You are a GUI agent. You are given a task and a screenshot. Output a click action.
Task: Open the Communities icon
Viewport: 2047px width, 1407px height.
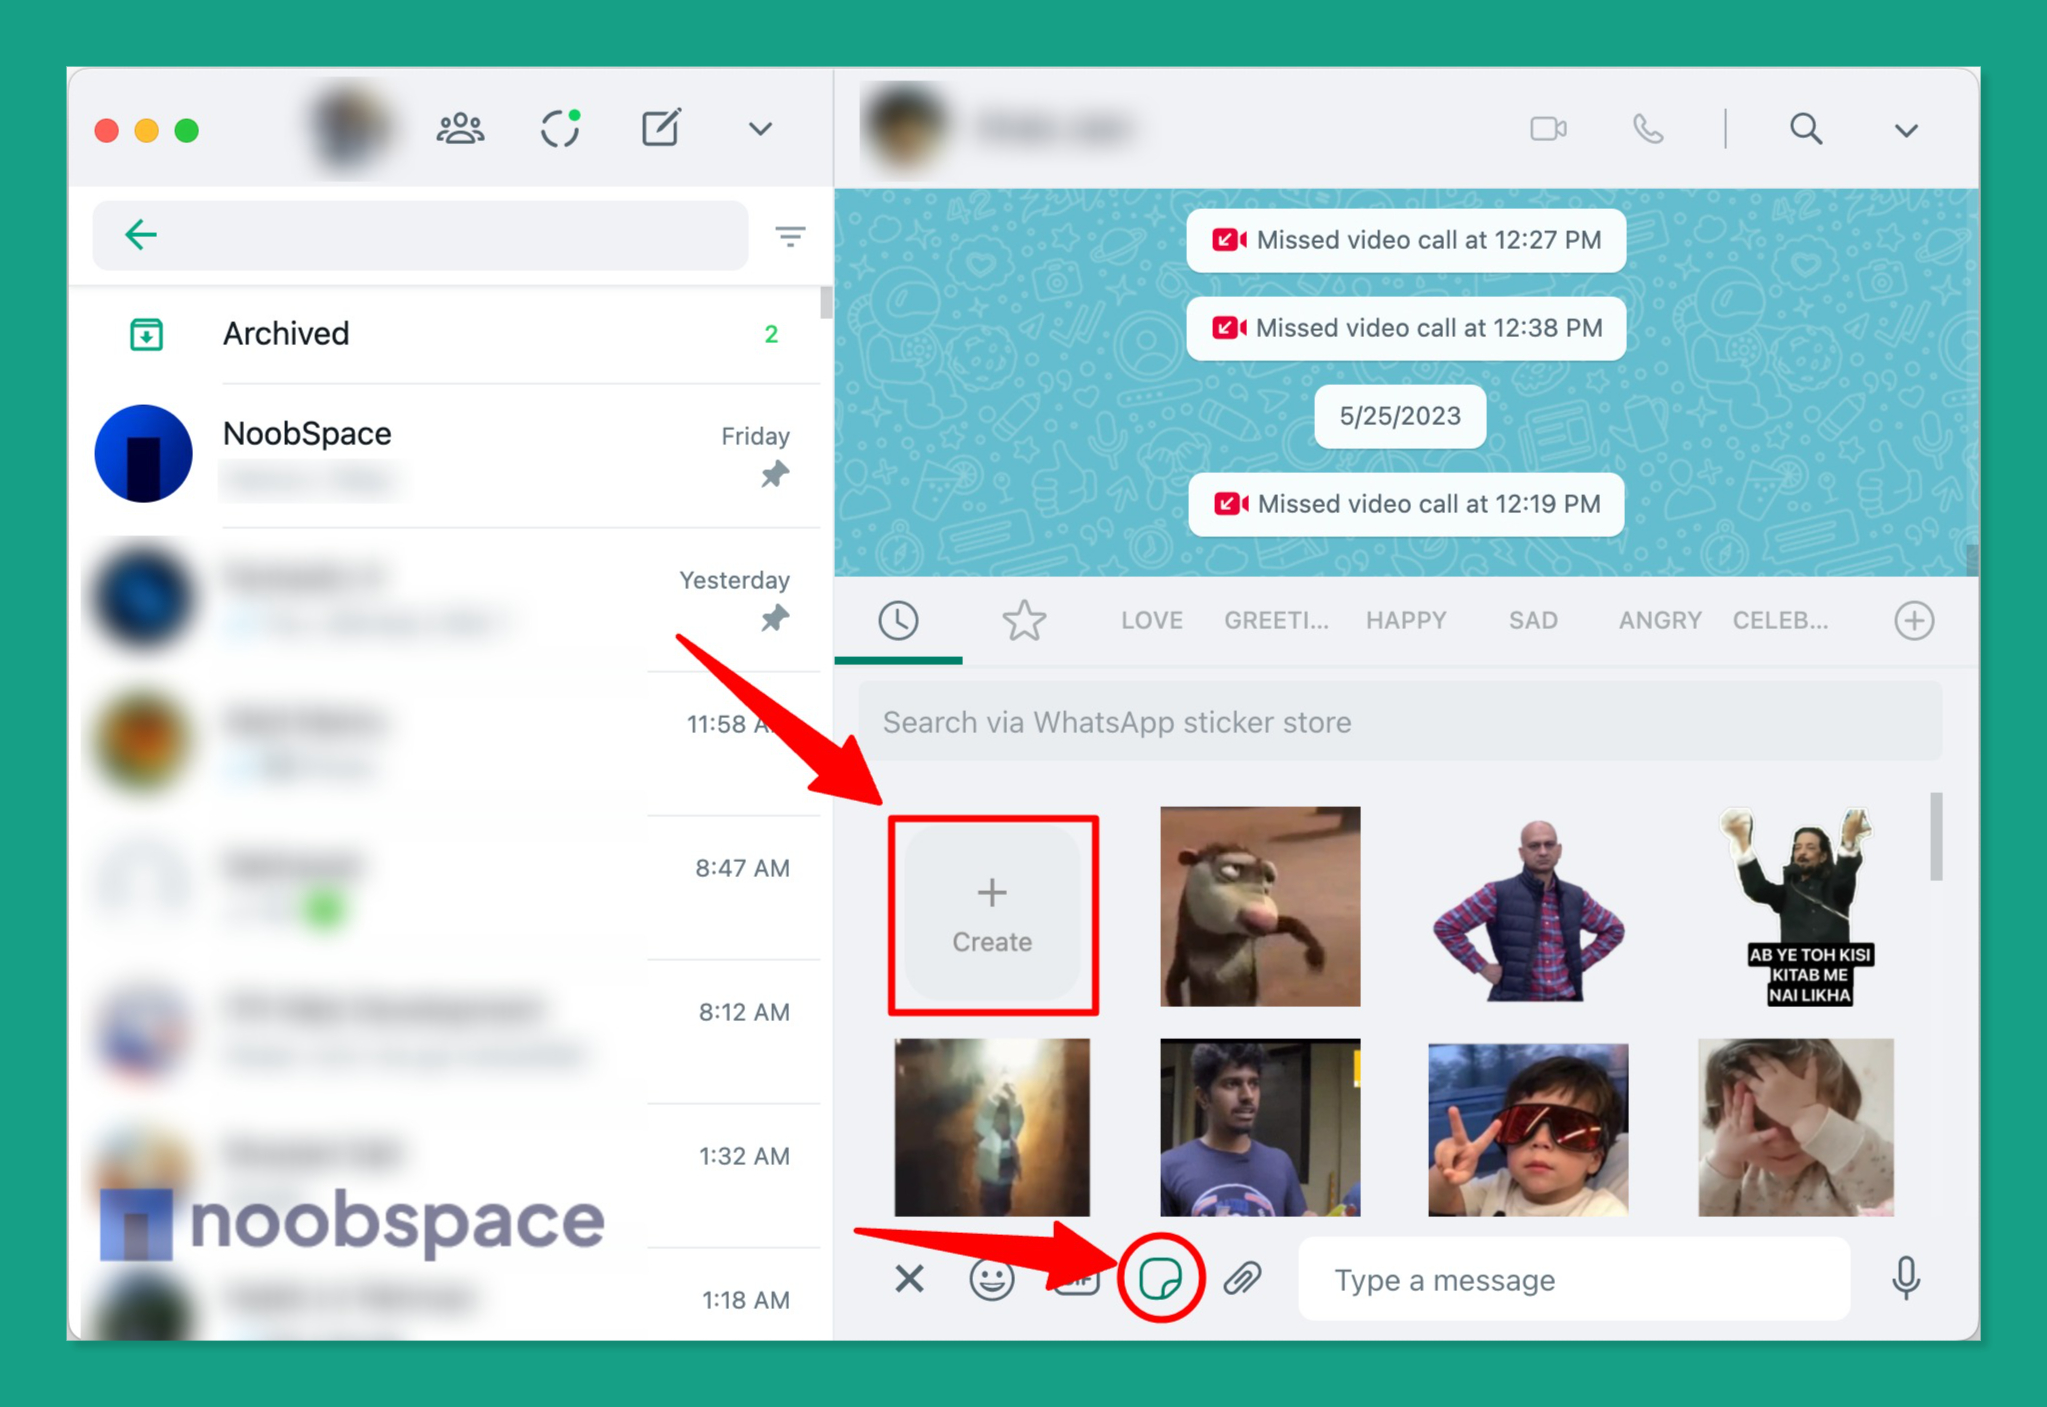tap(460, 128)
